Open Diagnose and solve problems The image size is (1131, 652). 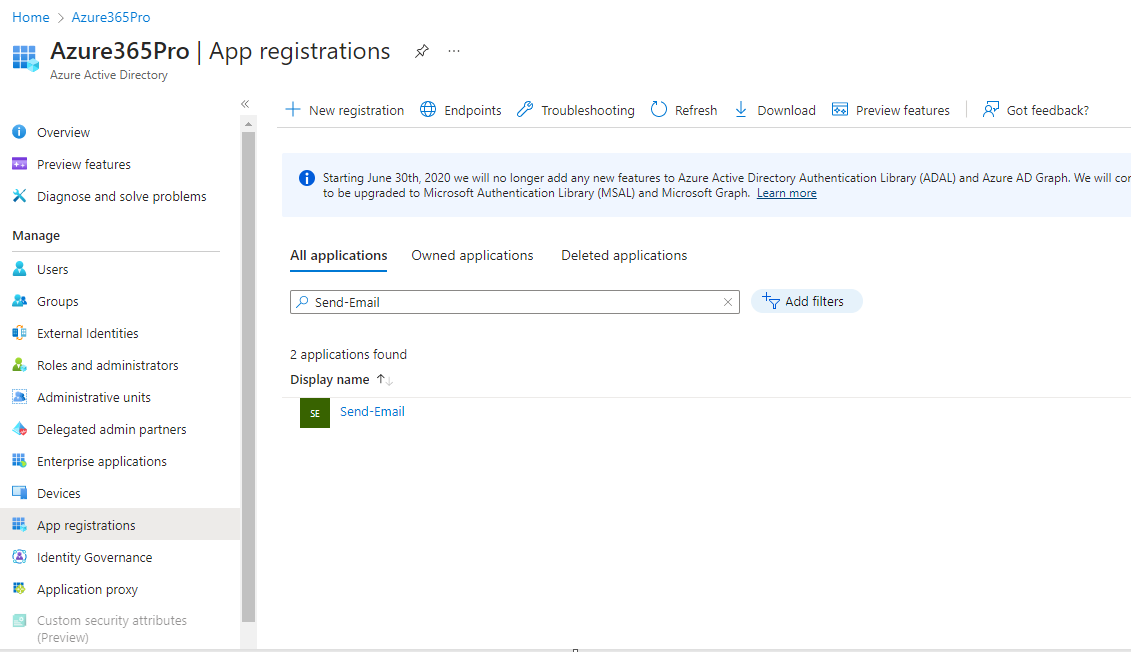(x=120, y=196)
